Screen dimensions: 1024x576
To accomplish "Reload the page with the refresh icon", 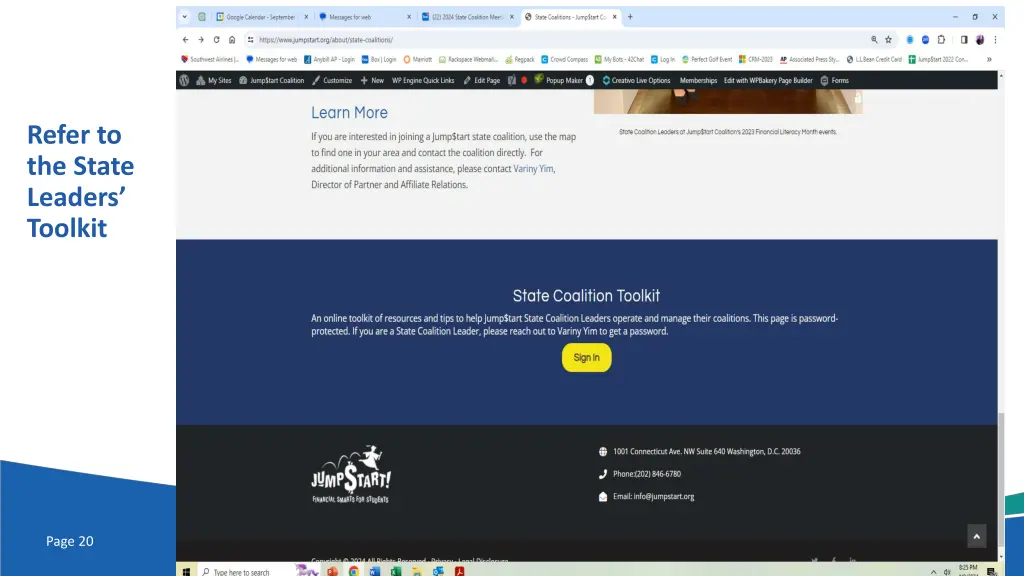I will click(x=216, y=40).
